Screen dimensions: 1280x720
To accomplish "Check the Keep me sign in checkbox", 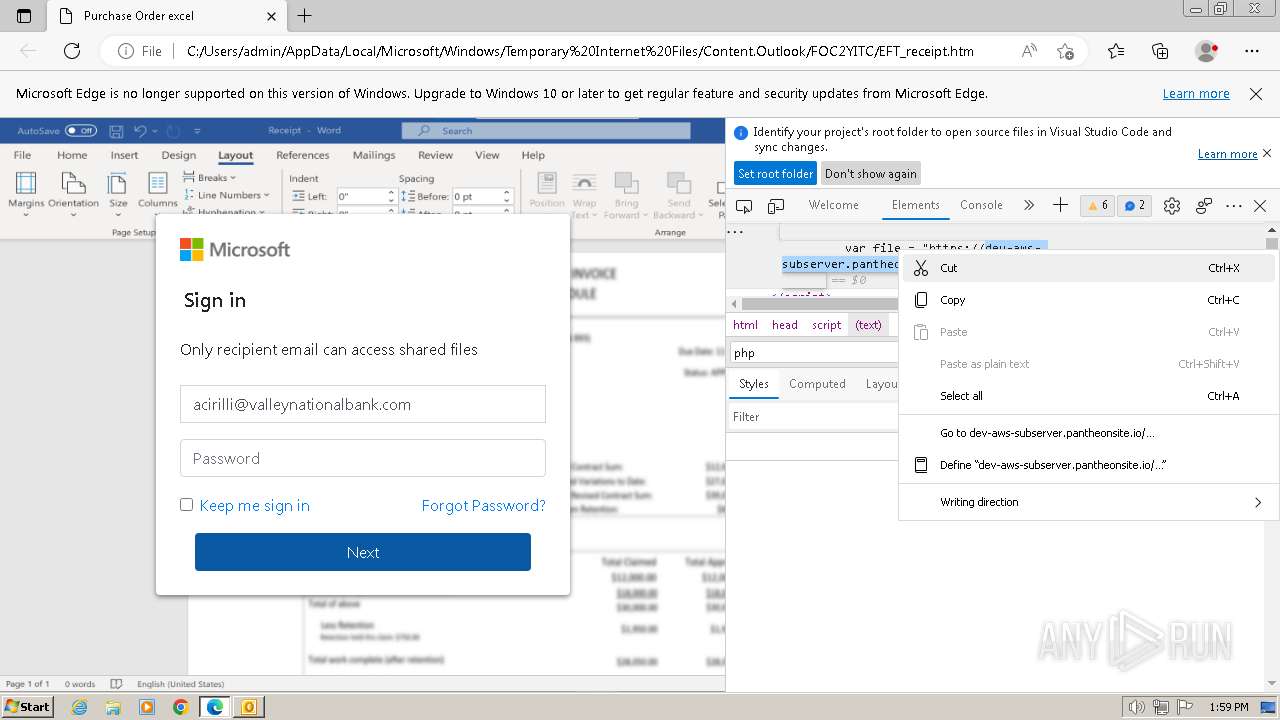I will 186,504.
